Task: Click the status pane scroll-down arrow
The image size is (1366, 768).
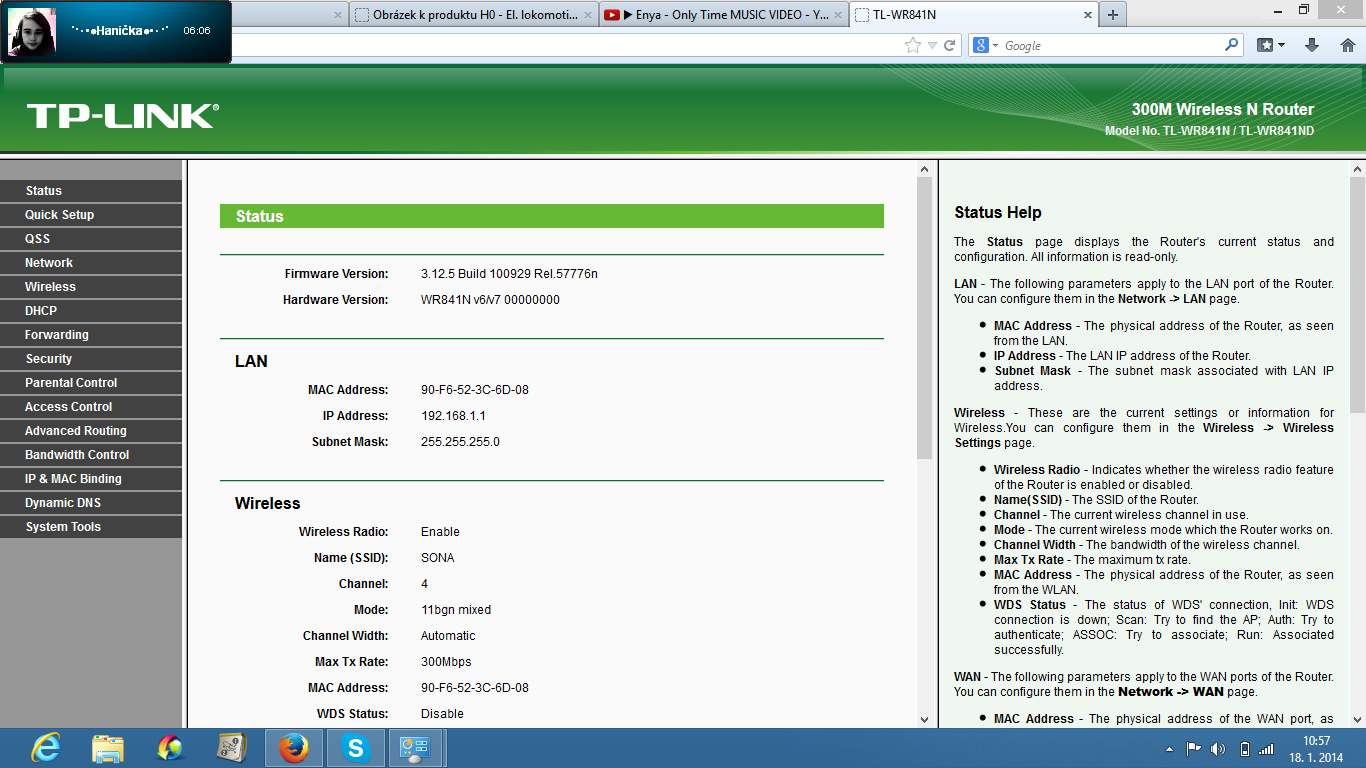Action: 924,718
